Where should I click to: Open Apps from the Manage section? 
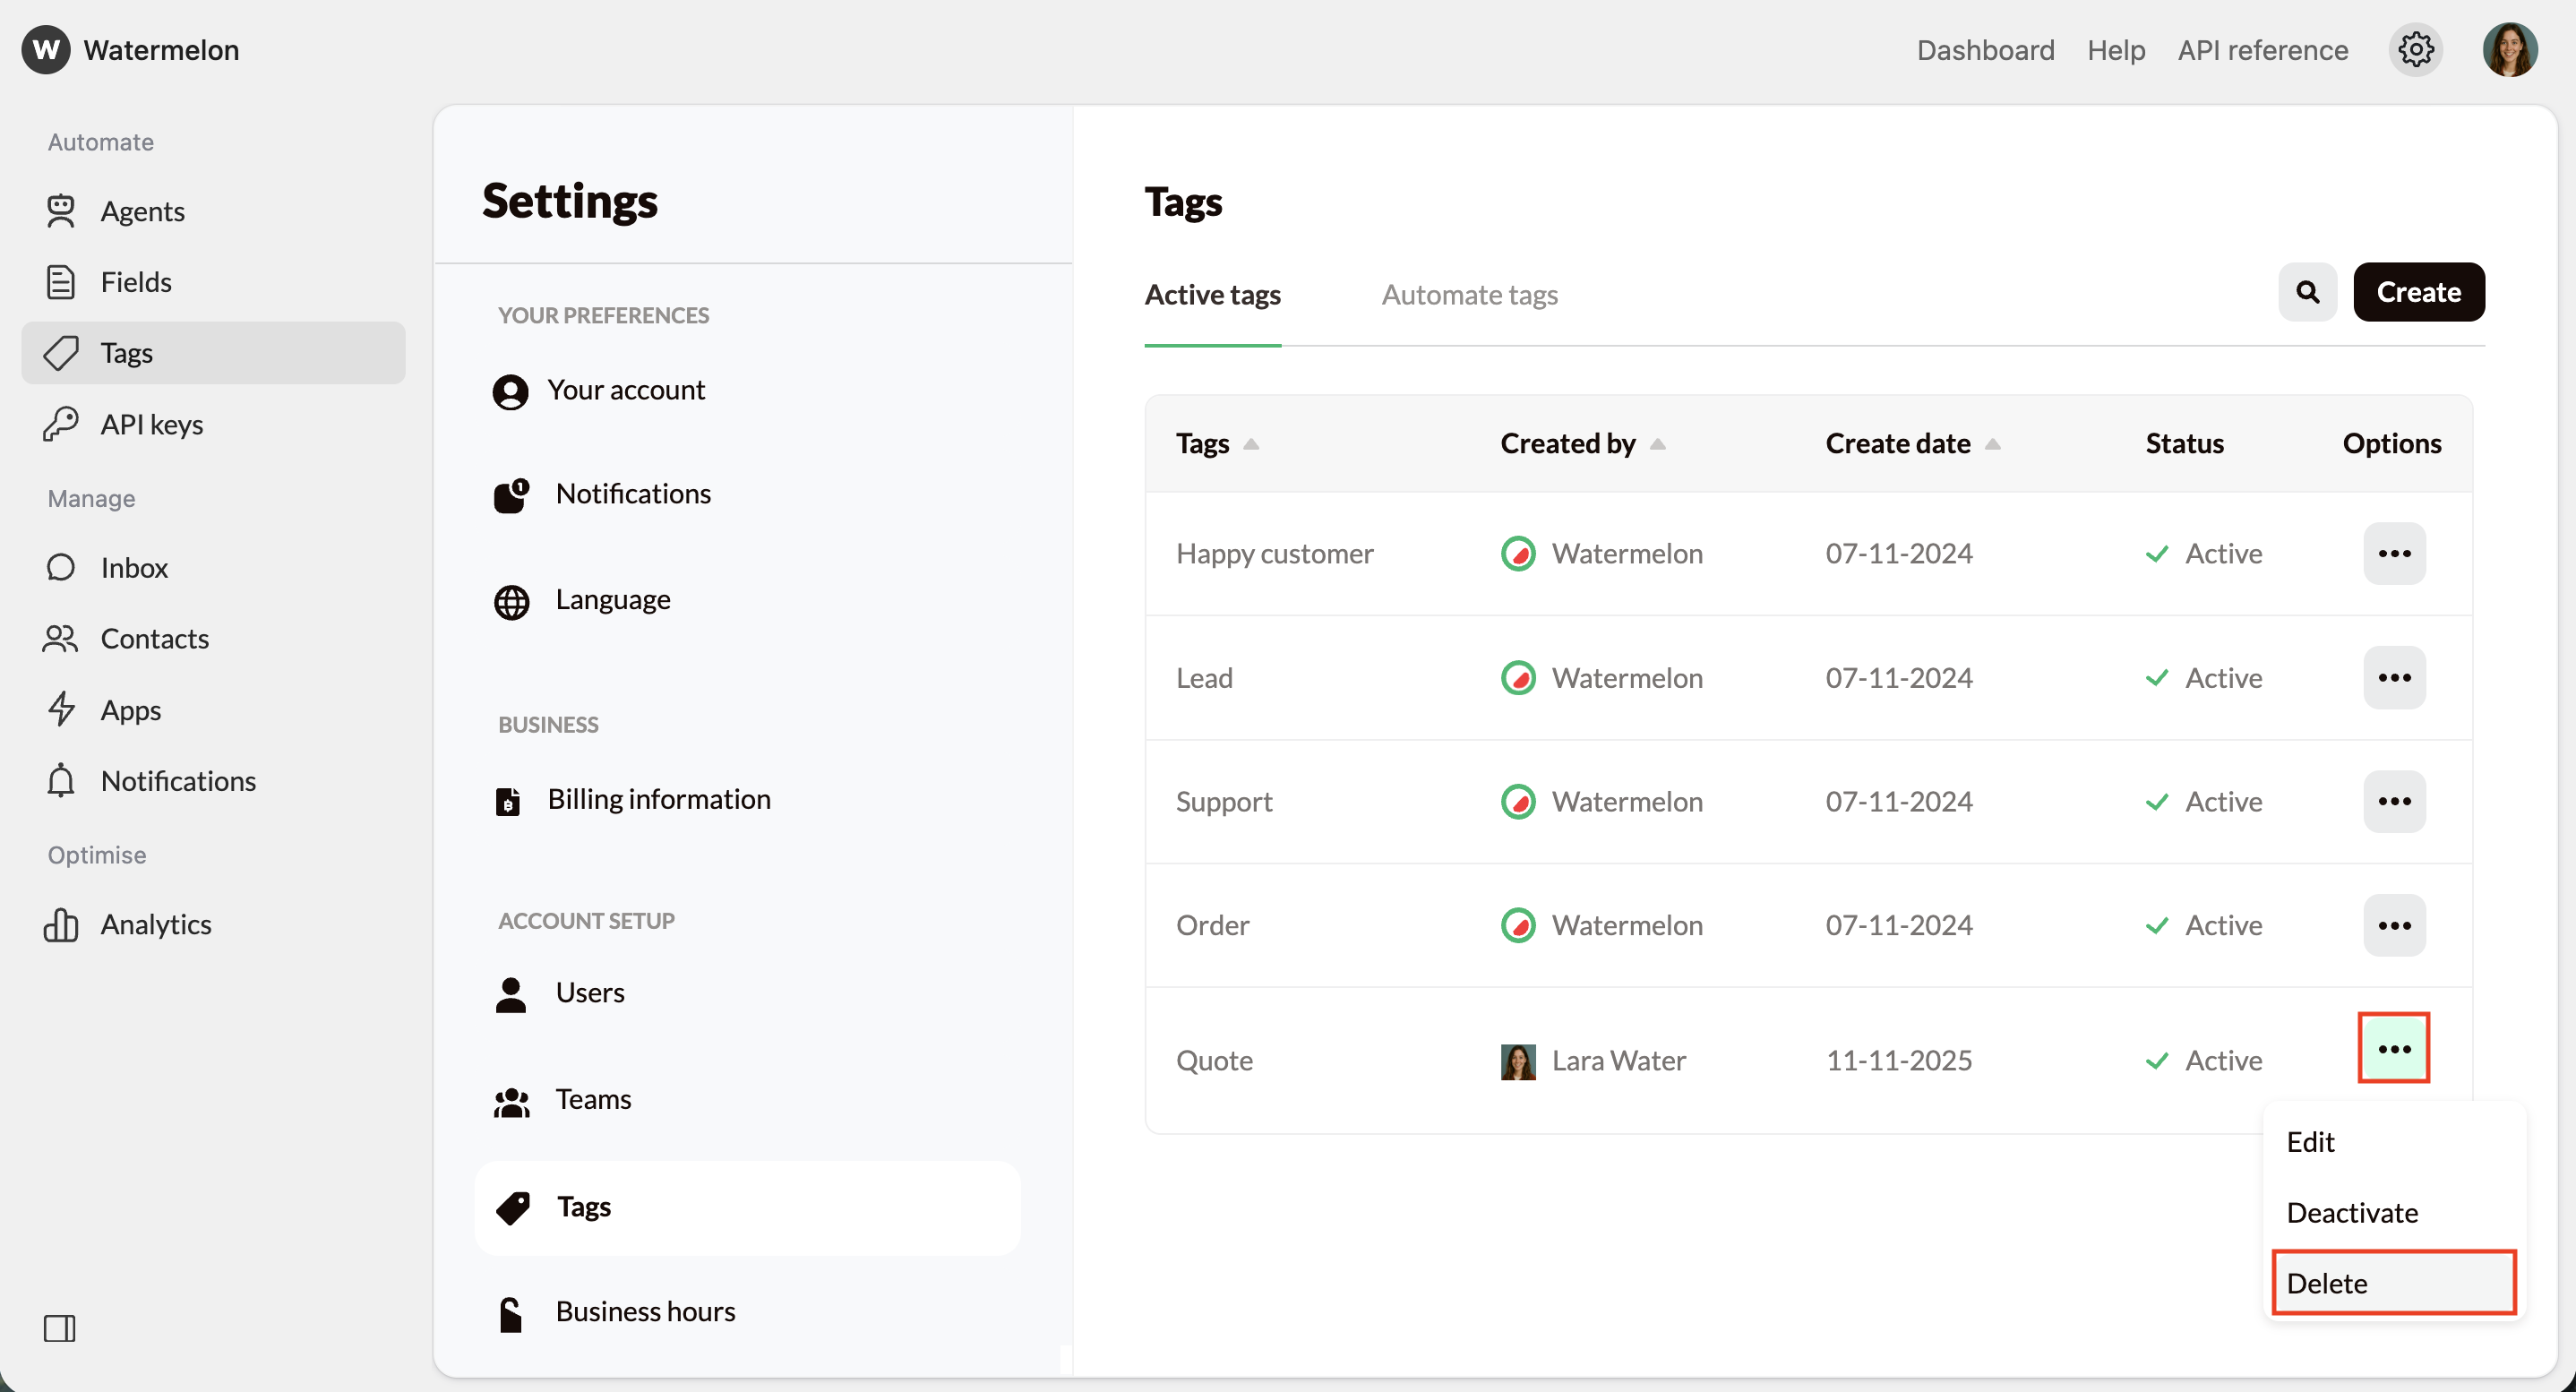130,710
